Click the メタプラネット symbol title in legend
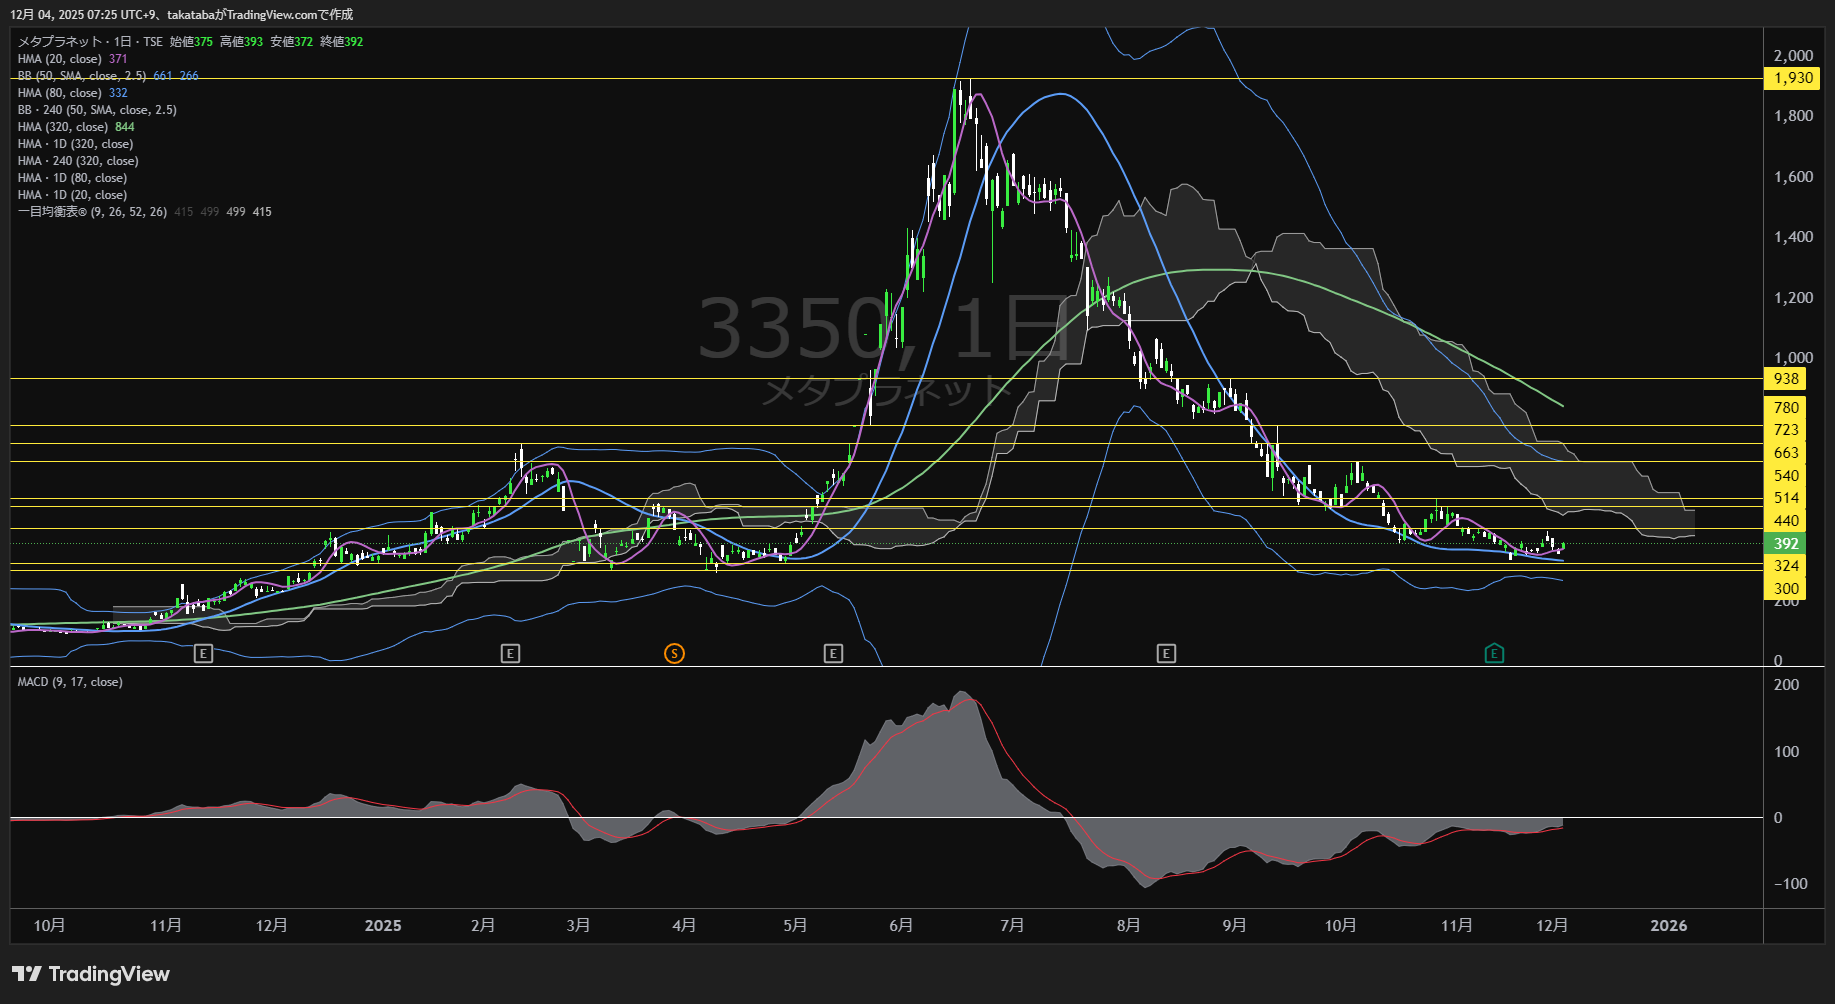Image resolution: width=1835 pixels, height=1004 pixels. point(60,42)
